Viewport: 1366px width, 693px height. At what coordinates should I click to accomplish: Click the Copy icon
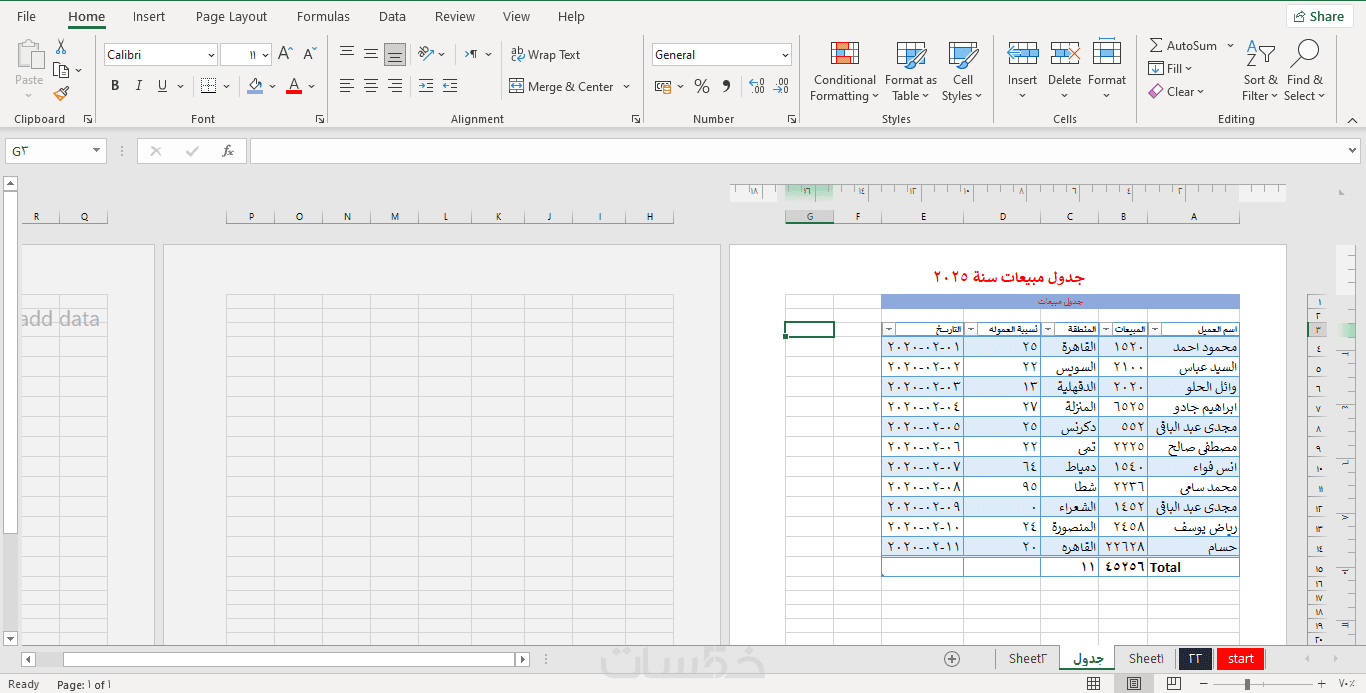point(61,70)
